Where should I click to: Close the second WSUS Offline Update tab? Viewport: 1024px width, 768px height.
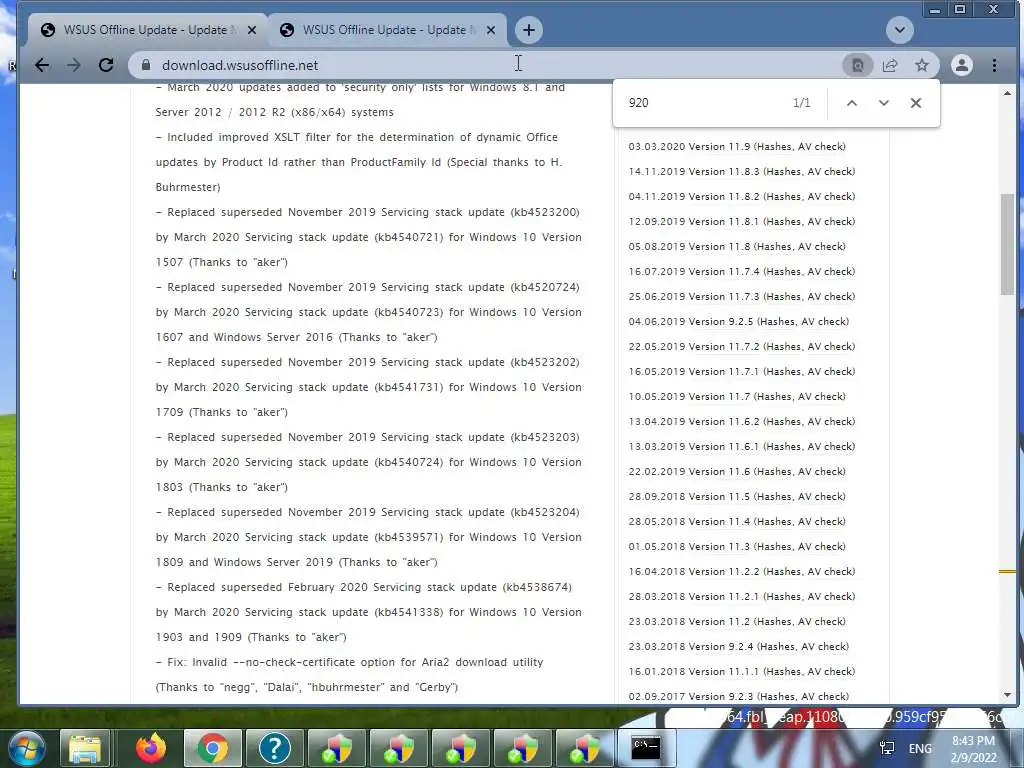(491, 30)
